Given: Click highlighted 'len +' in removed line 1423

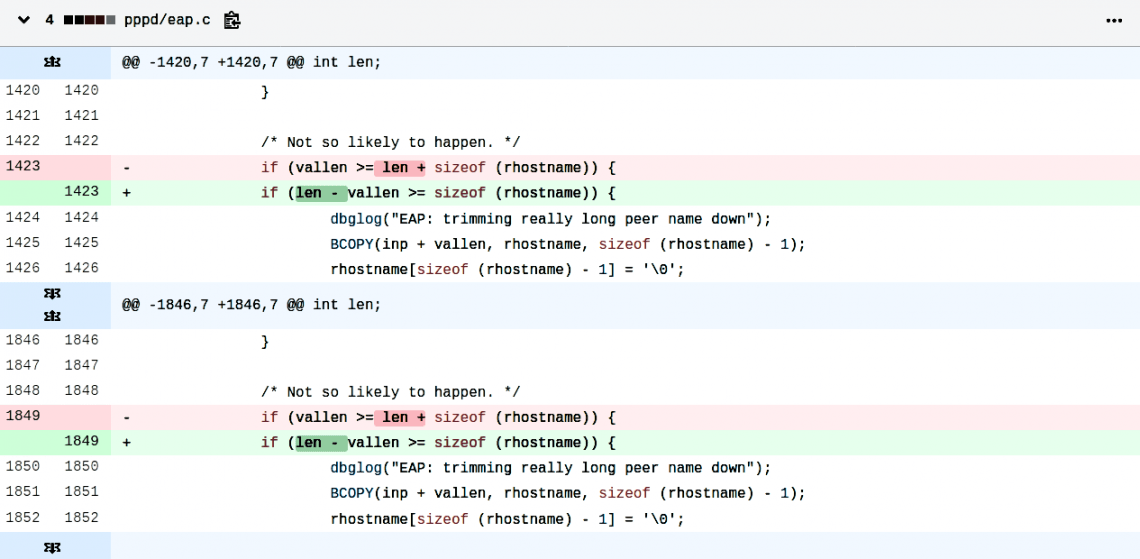Looking at the screenshot, I should click(403, 168).
